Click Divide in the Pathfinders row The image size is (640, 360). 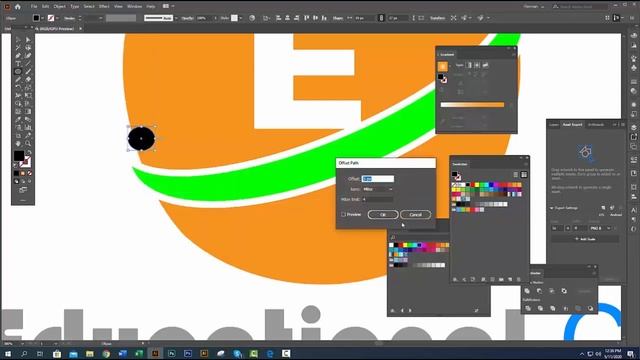click(528, 309)
